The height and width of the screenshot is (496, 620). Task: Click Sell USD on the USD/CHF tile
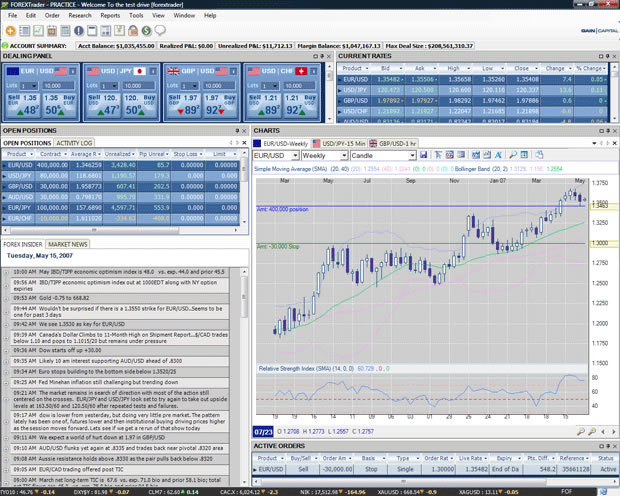(265, 104)
